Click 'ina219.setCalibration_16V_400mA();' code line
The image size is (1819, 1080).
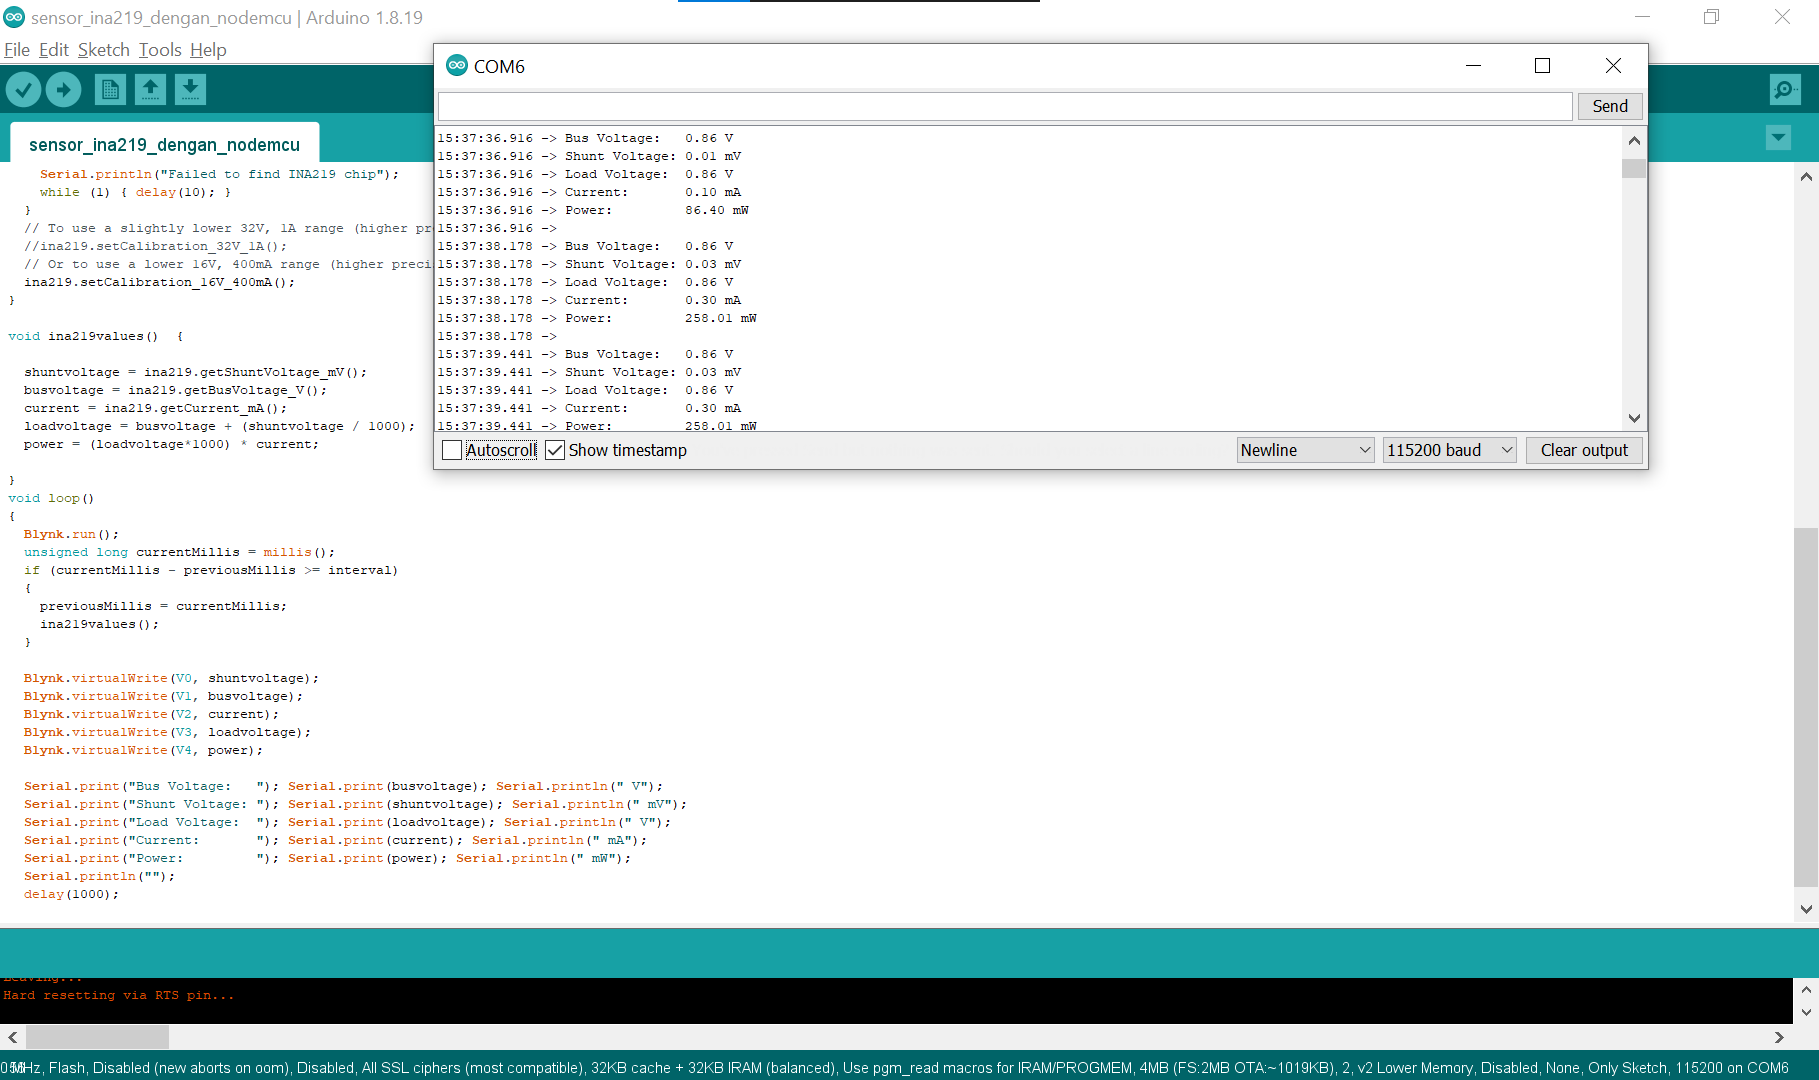point(160,282)
